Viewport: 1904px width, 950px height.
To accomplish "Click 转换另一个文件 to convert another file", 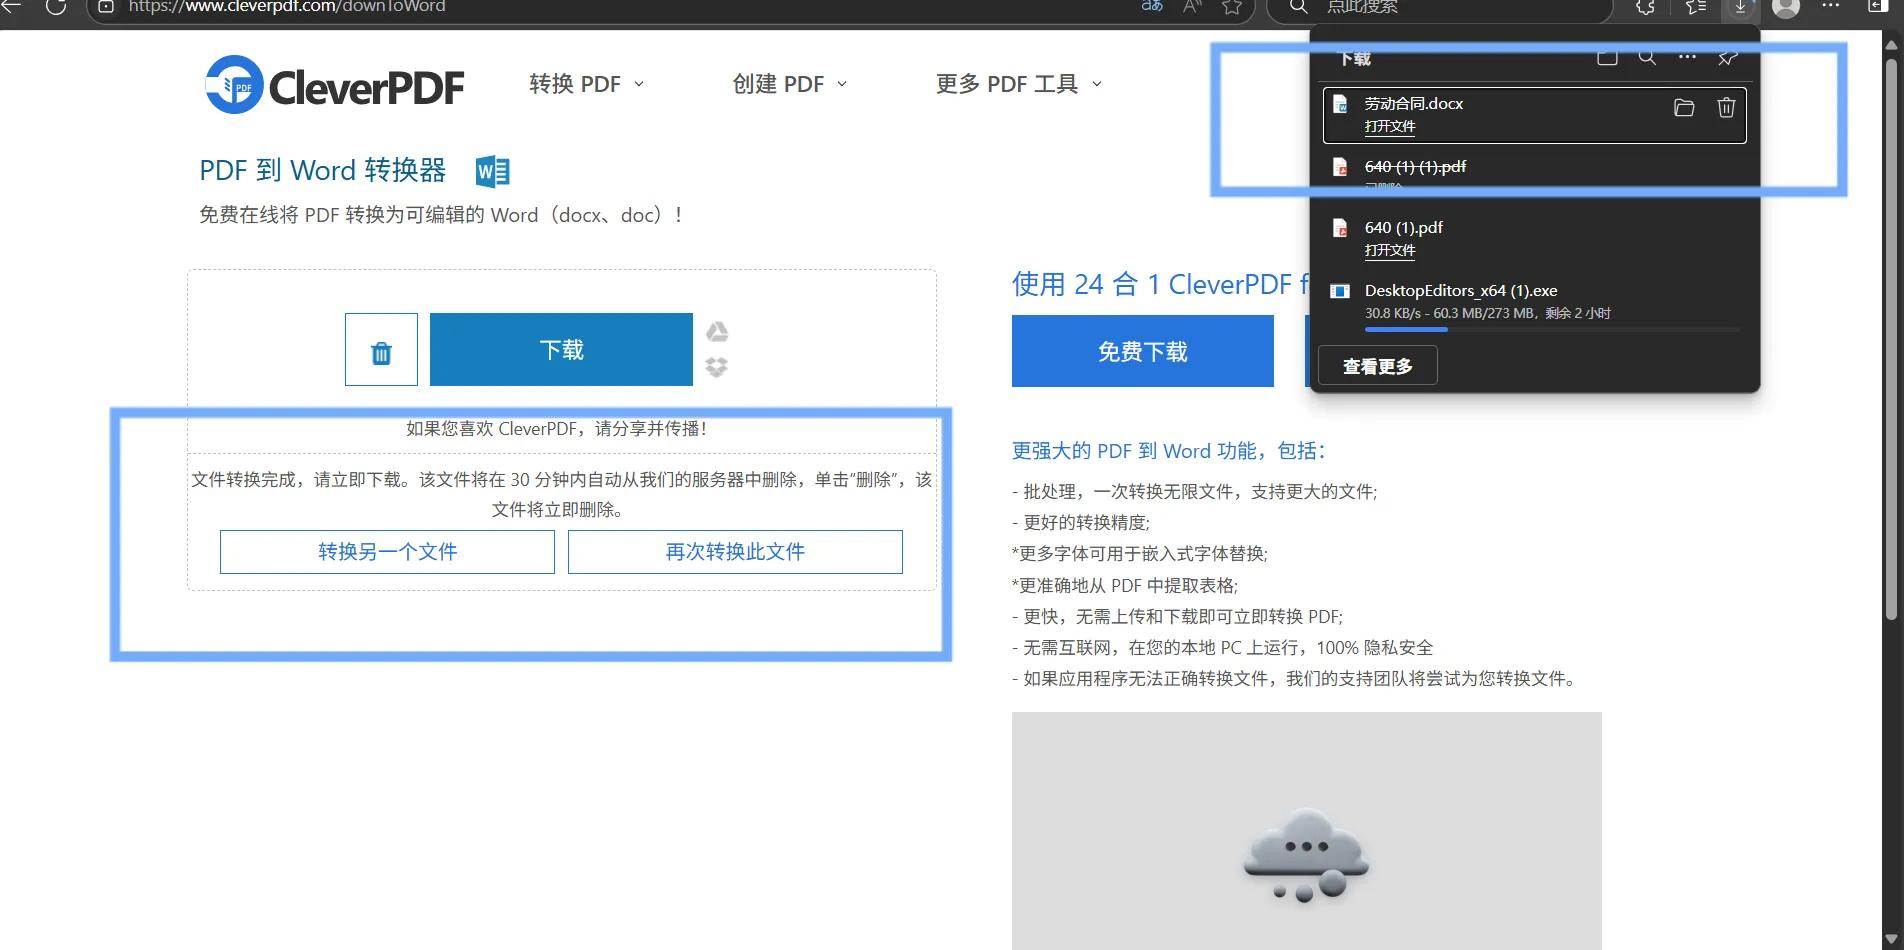I will coord(386,551).
